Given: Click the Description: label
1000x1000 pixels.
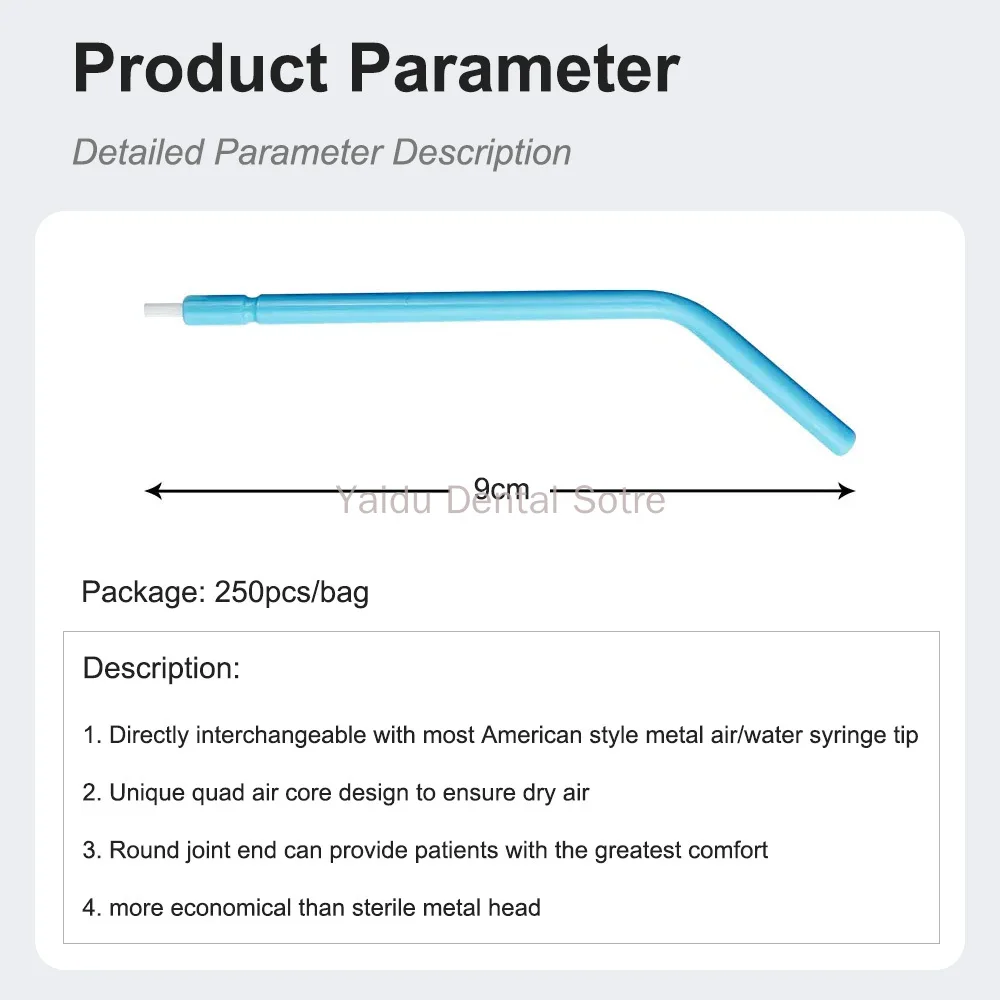Looking at the screenshot, I should [161, 668].
